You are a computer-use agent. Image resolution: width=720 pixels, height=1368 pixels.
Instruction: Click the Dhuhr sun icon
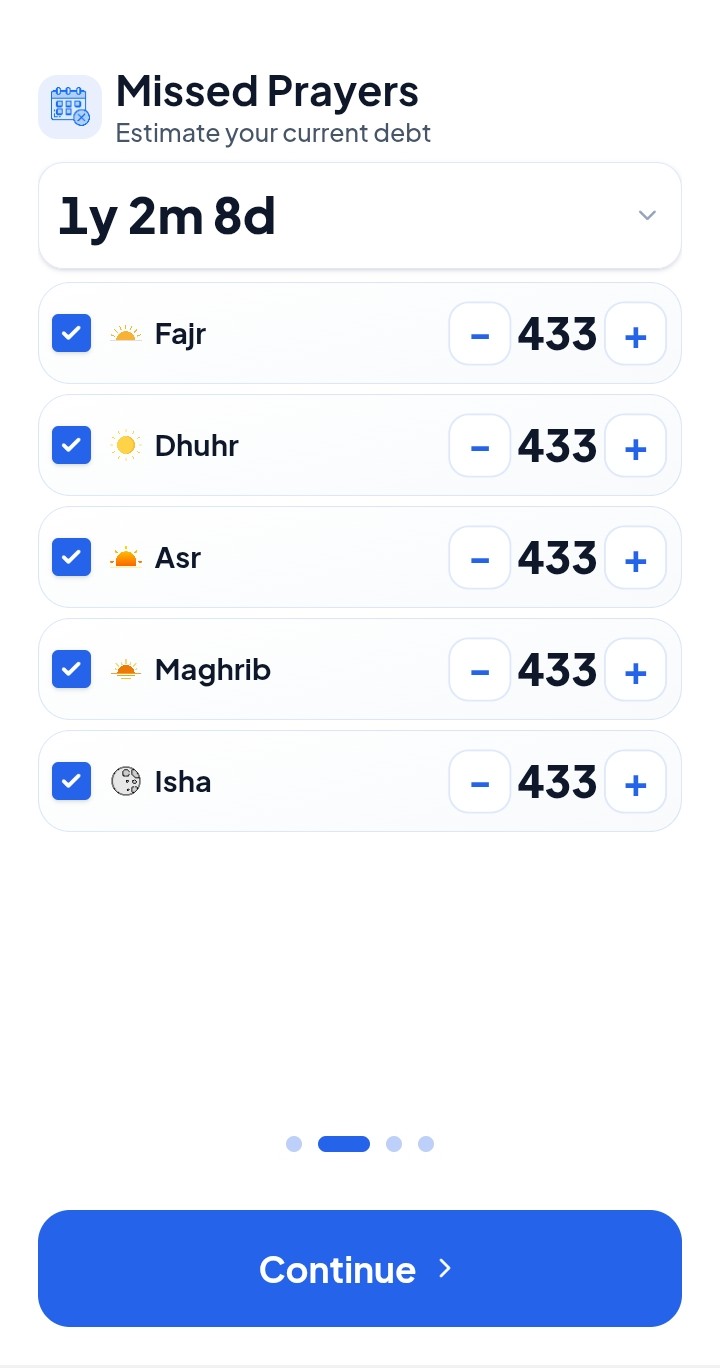pyautogui.click(x=126, y=446)
